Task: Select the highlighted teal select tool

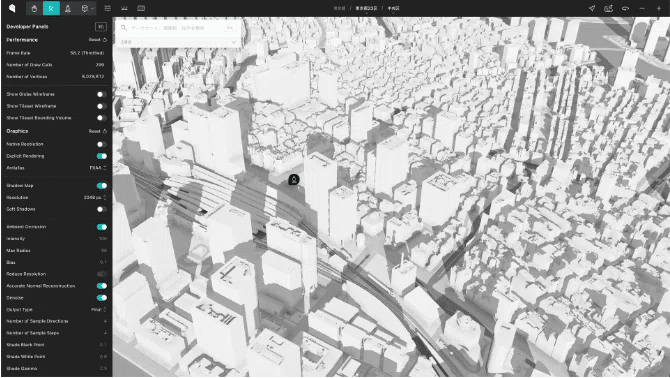Action: coord(51,9)
